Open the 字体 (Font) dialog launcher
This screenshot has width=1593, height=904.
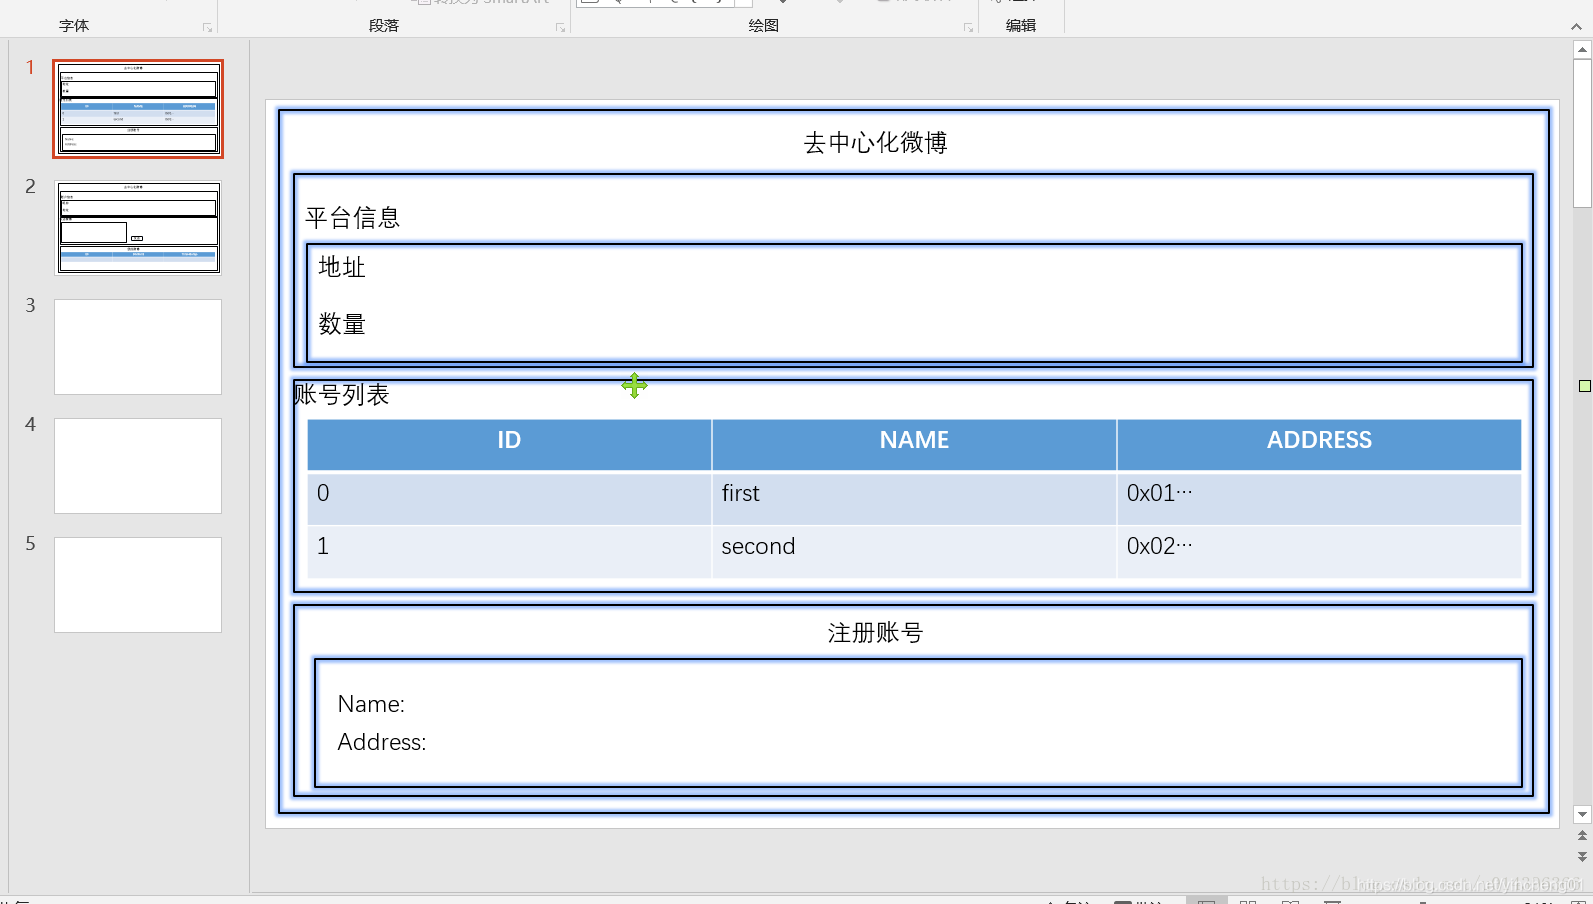[x=208, y=28]
